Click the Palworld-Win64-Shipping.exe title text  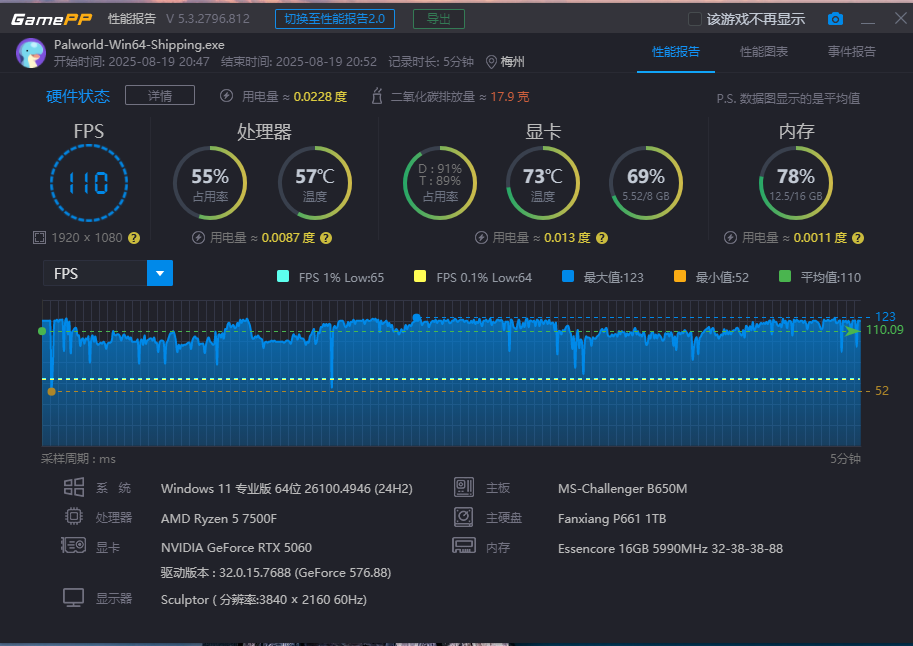click(139, 45)
